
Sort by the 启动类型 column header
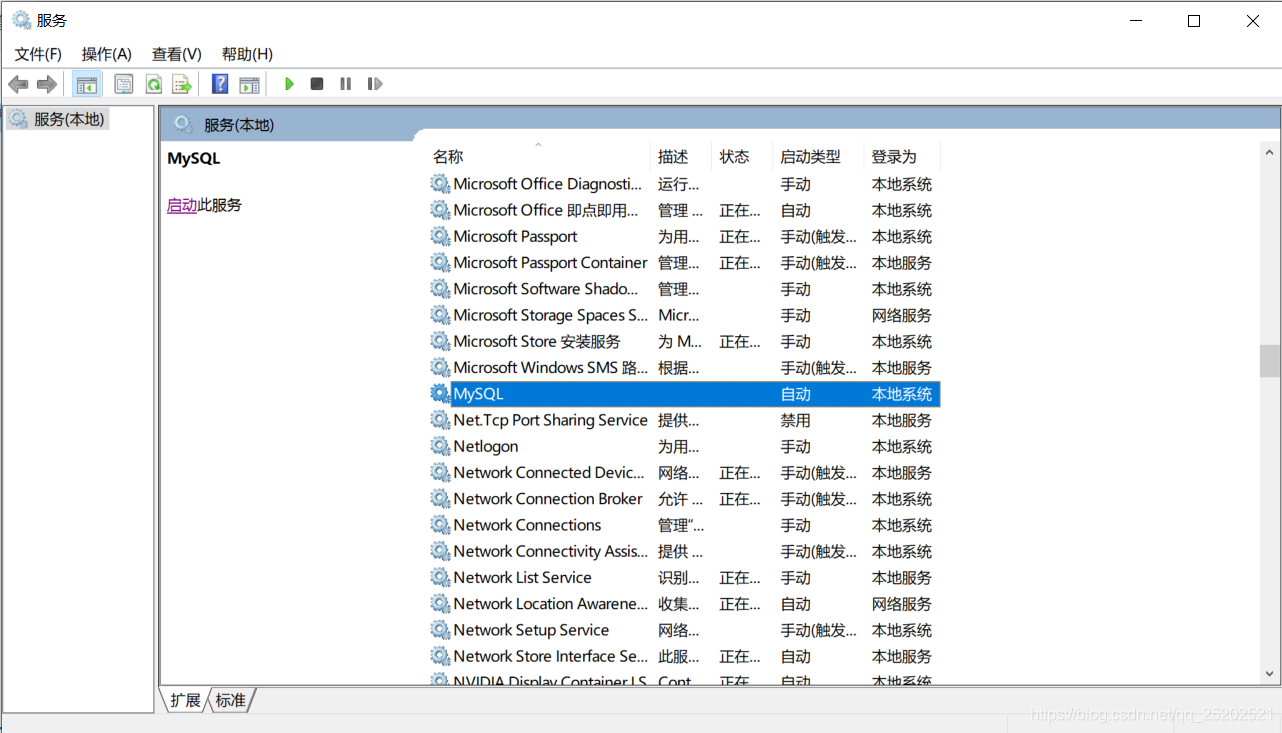coord(818,157)
